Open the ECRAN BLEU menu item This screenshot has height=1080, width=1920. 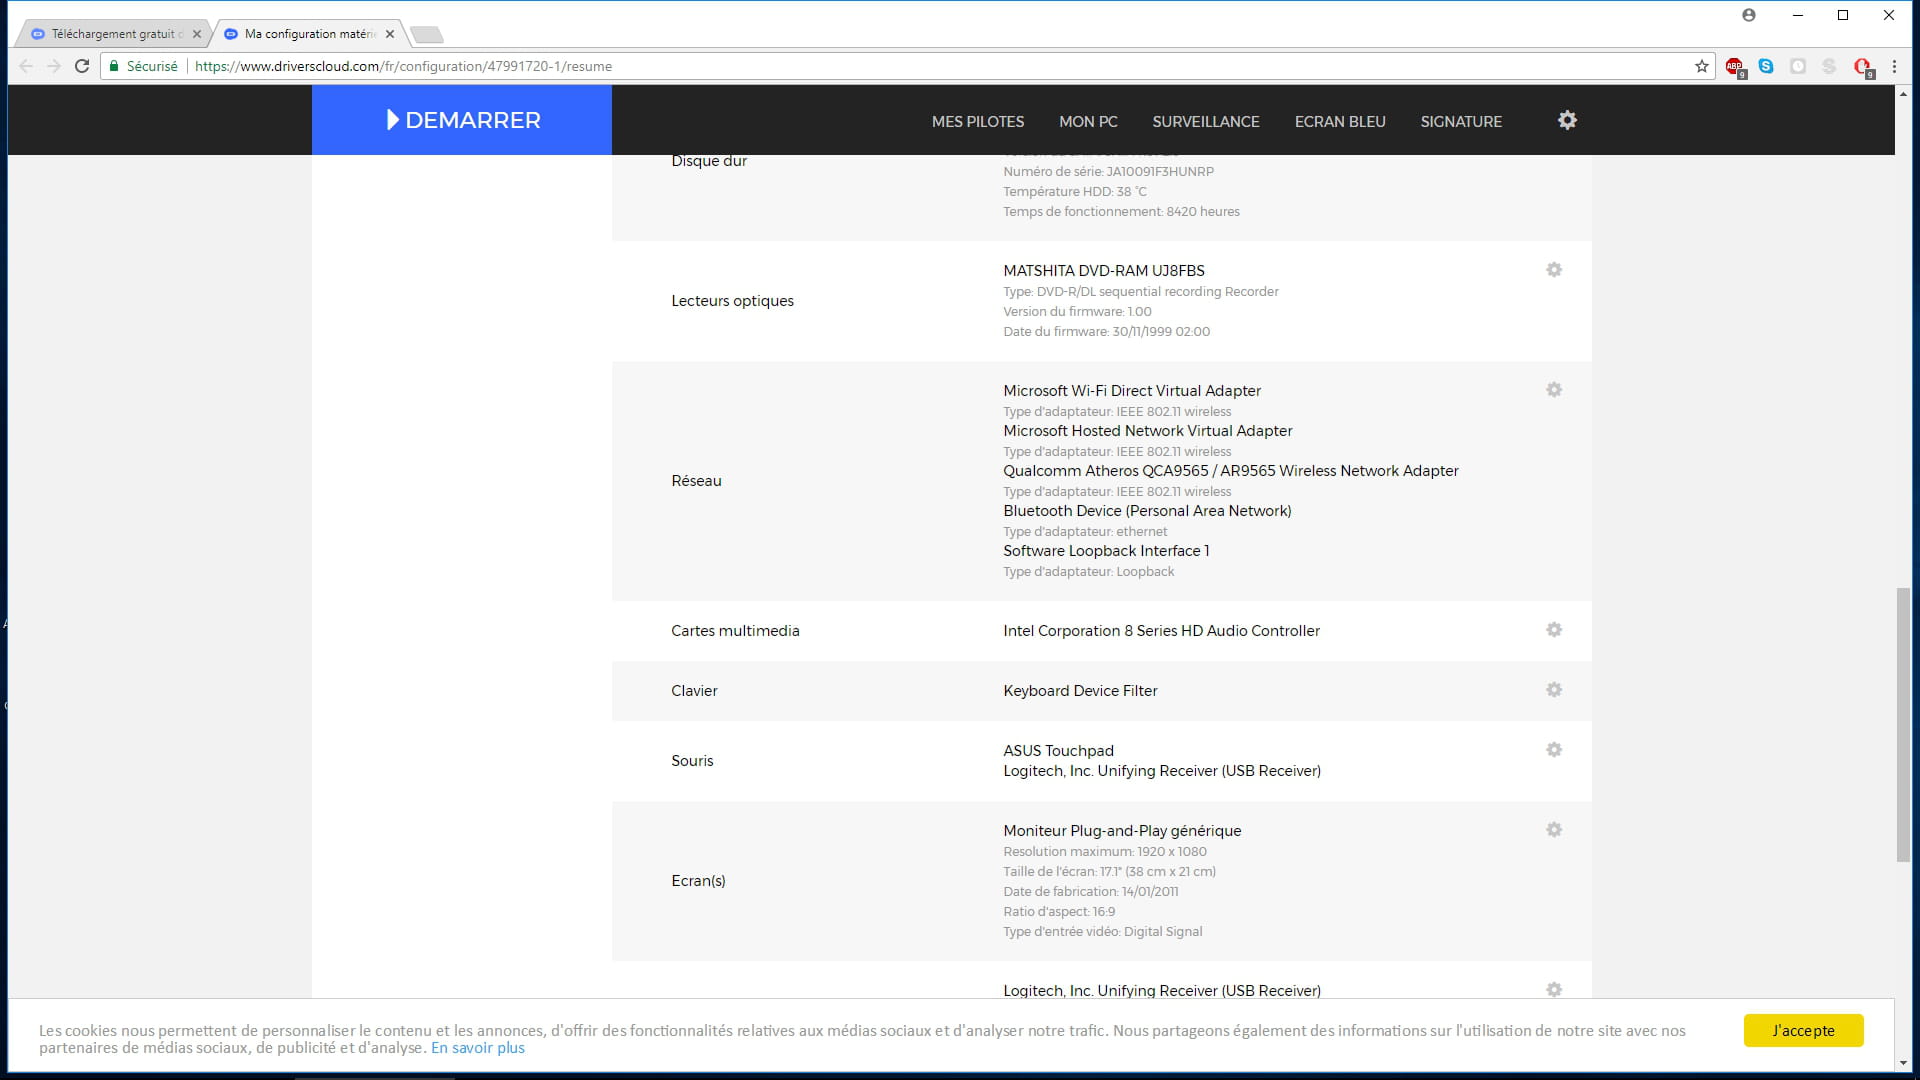coord(1339,121)
